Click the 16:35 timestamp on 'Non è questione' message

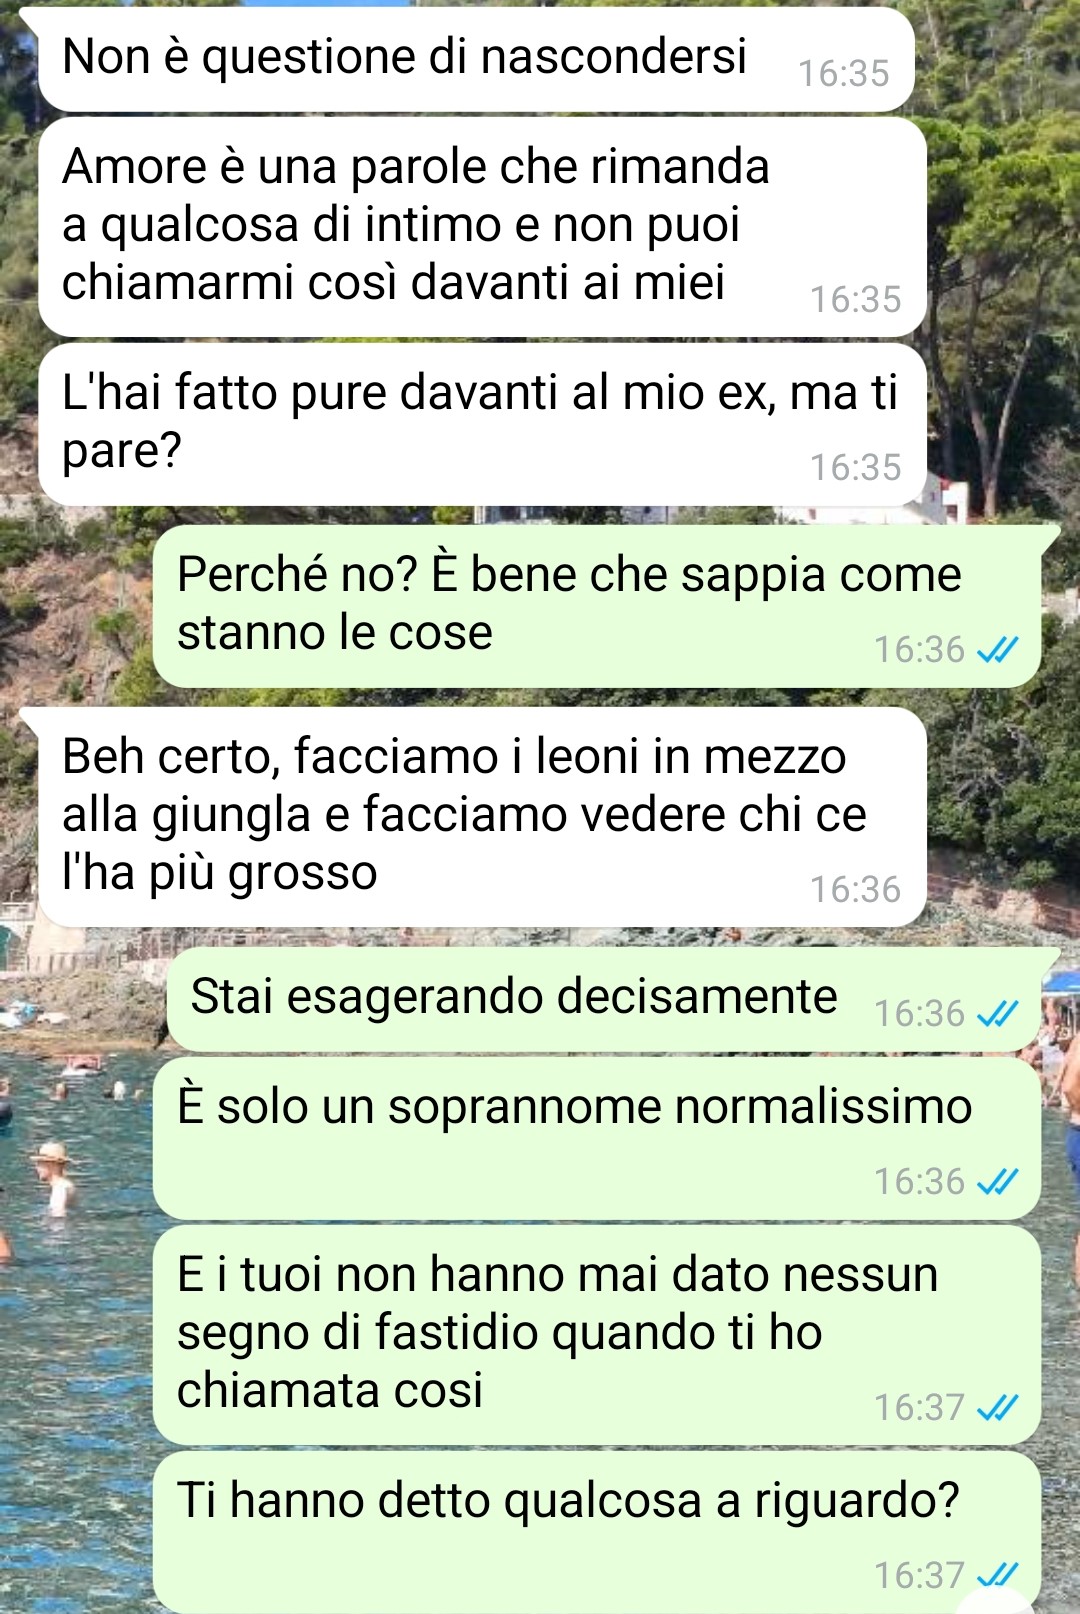(843, 74)
